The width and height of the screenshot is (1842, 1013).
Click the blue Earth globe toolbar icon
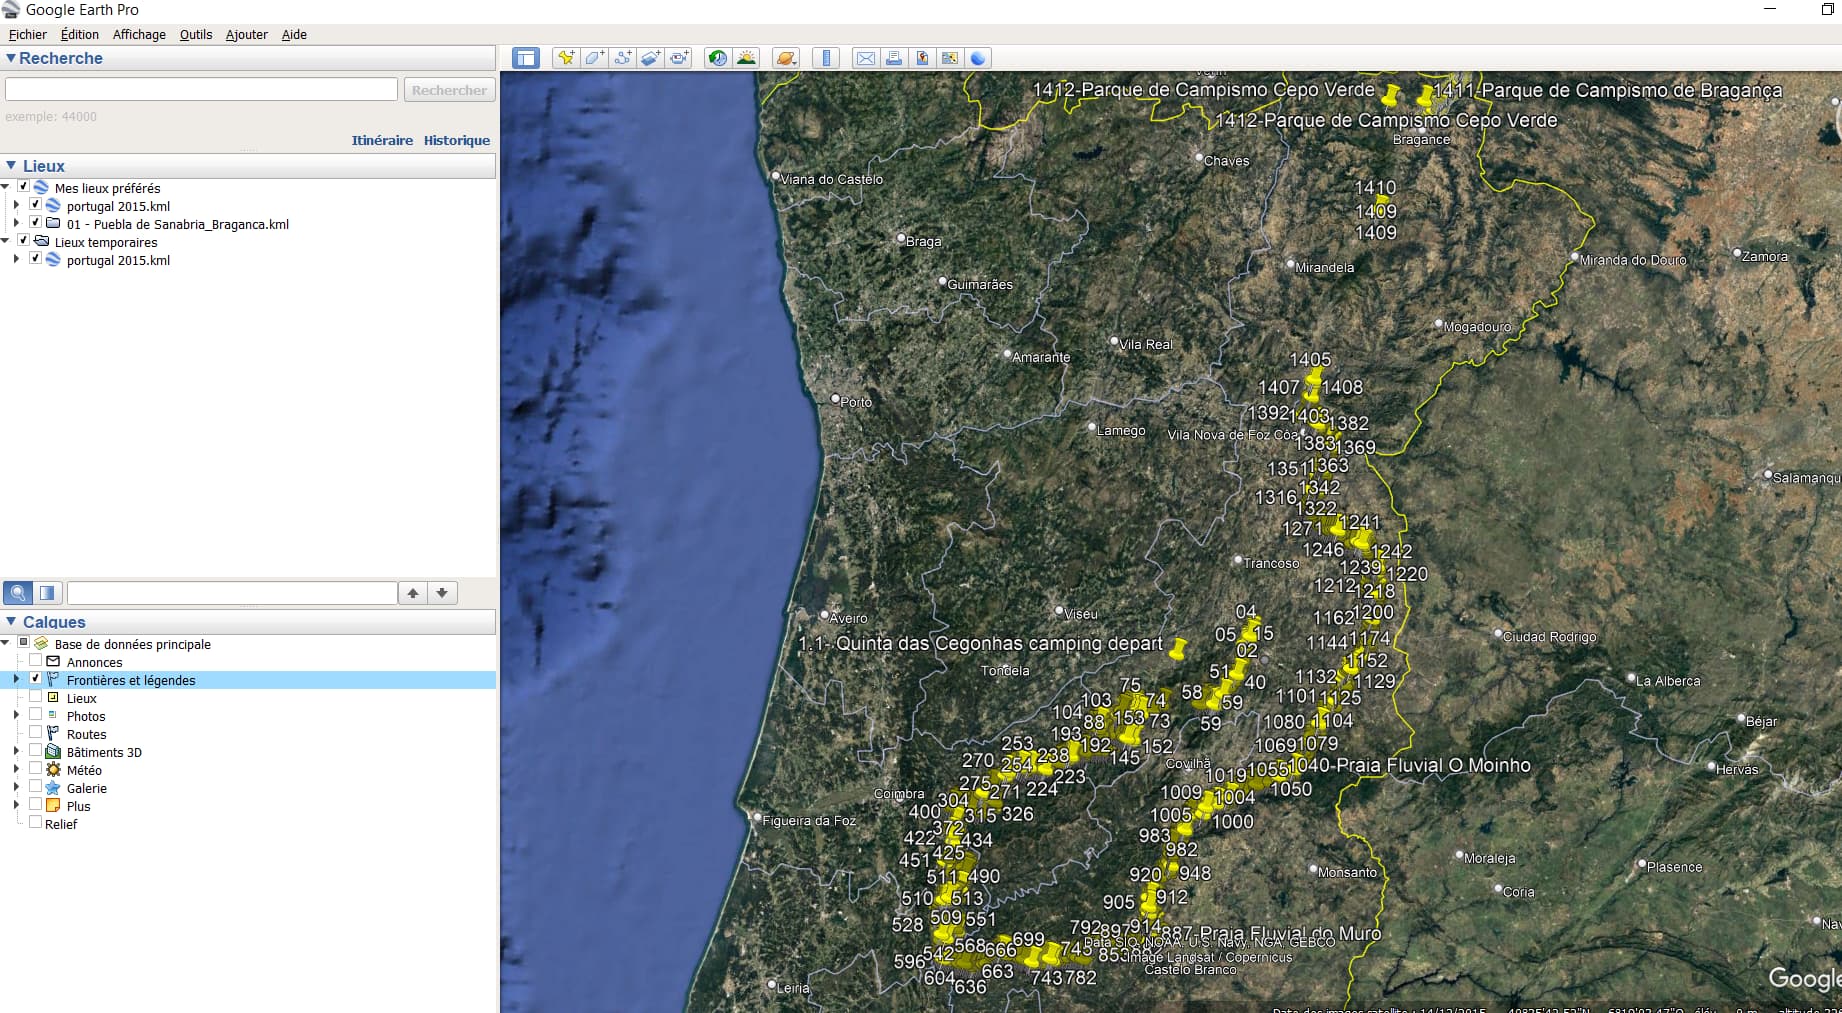pos(978,58)
